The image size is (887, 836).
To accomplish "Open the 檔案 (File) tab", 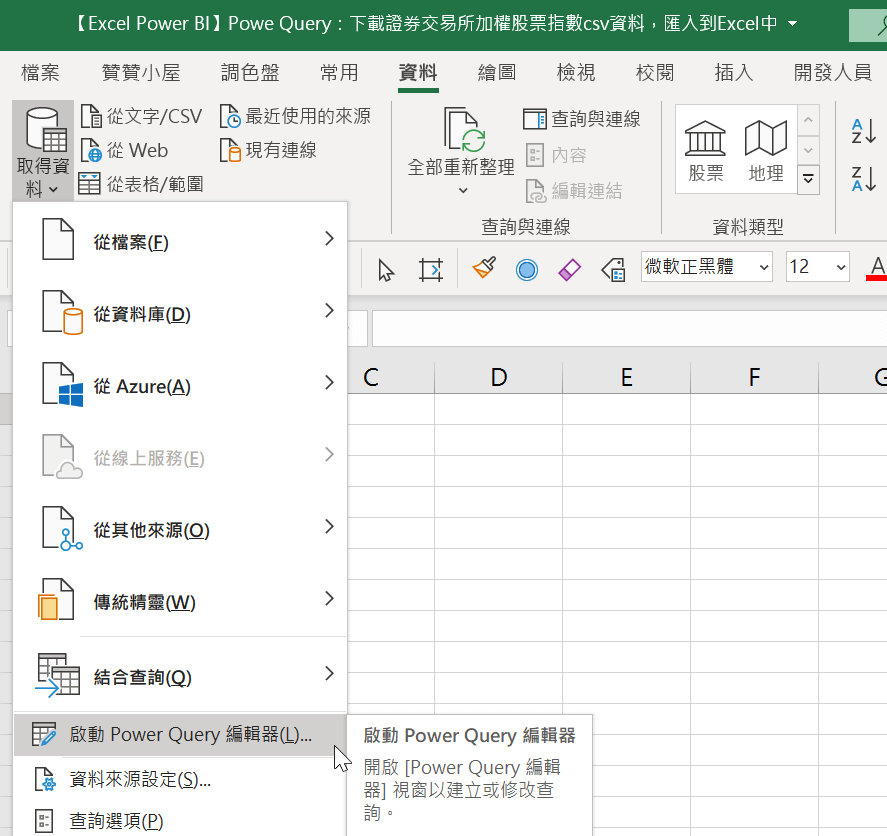I will [x=40, y=72].
